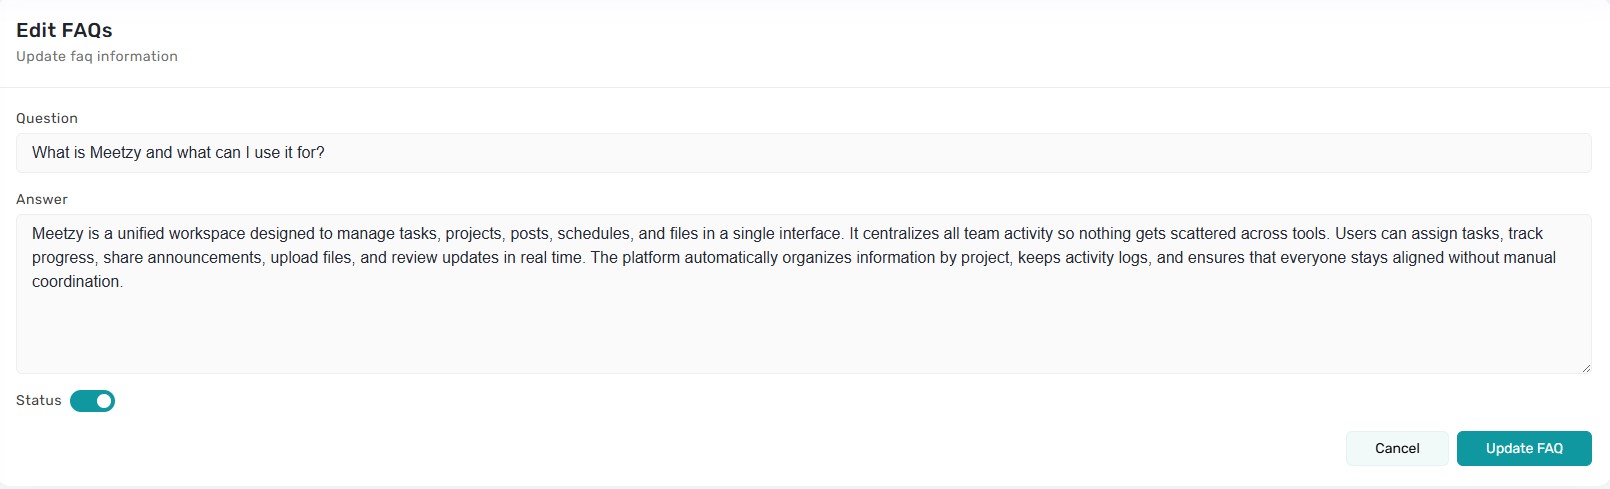This screenshot has height=489, width=1610.
Task: Click 'manual' at the Answer's second line end
Action: click(x=1531, y=258)
